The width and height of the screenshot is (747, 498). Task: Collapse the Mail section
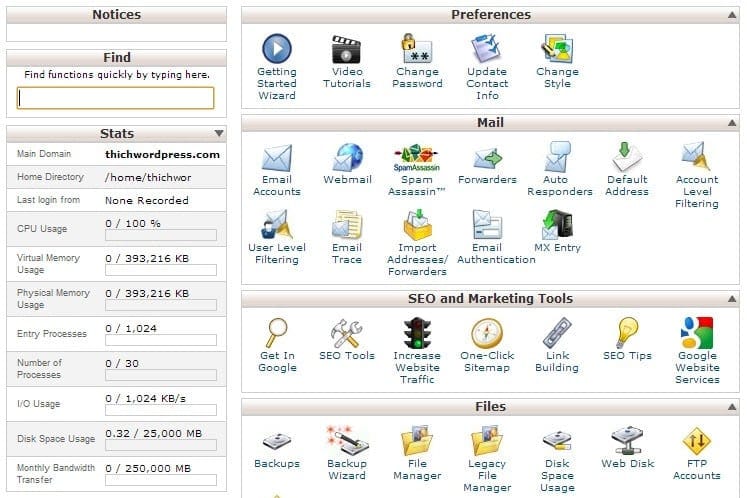(732, 123)
